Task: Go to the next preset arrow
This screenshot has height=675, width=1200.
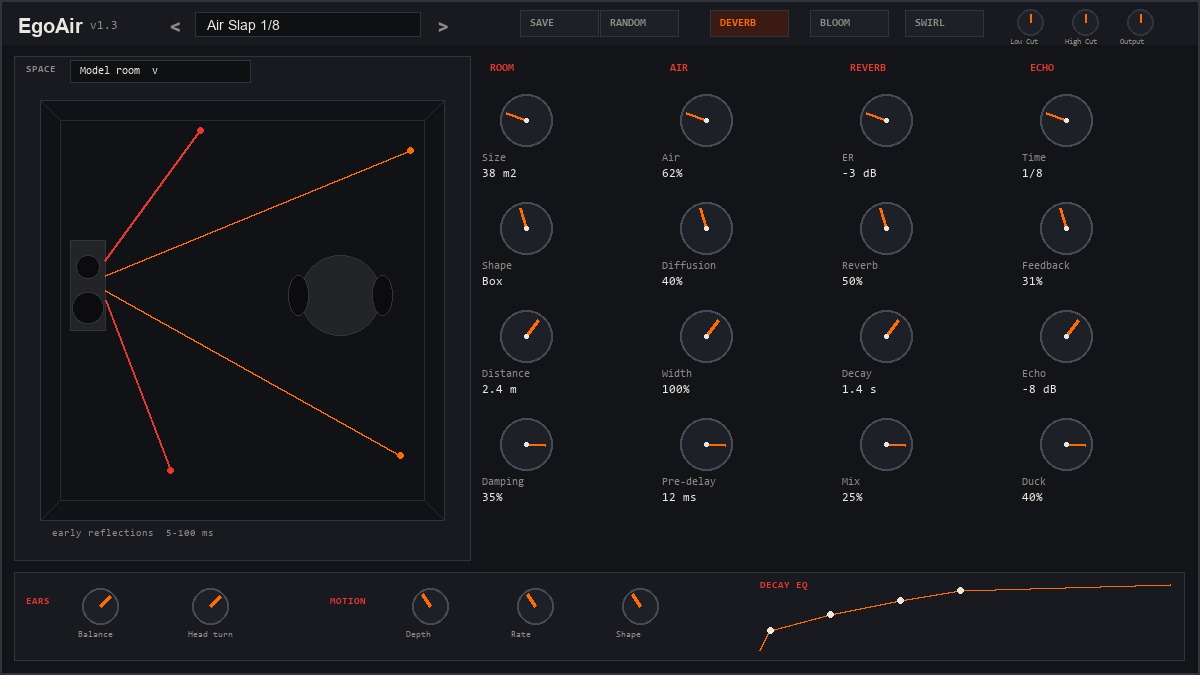Action: click(443, 27)
